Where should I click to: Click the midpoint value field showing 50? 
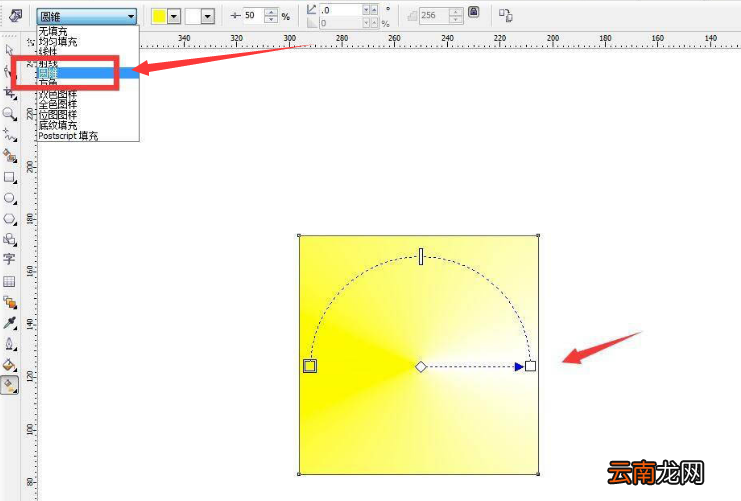tap(253, 16)
